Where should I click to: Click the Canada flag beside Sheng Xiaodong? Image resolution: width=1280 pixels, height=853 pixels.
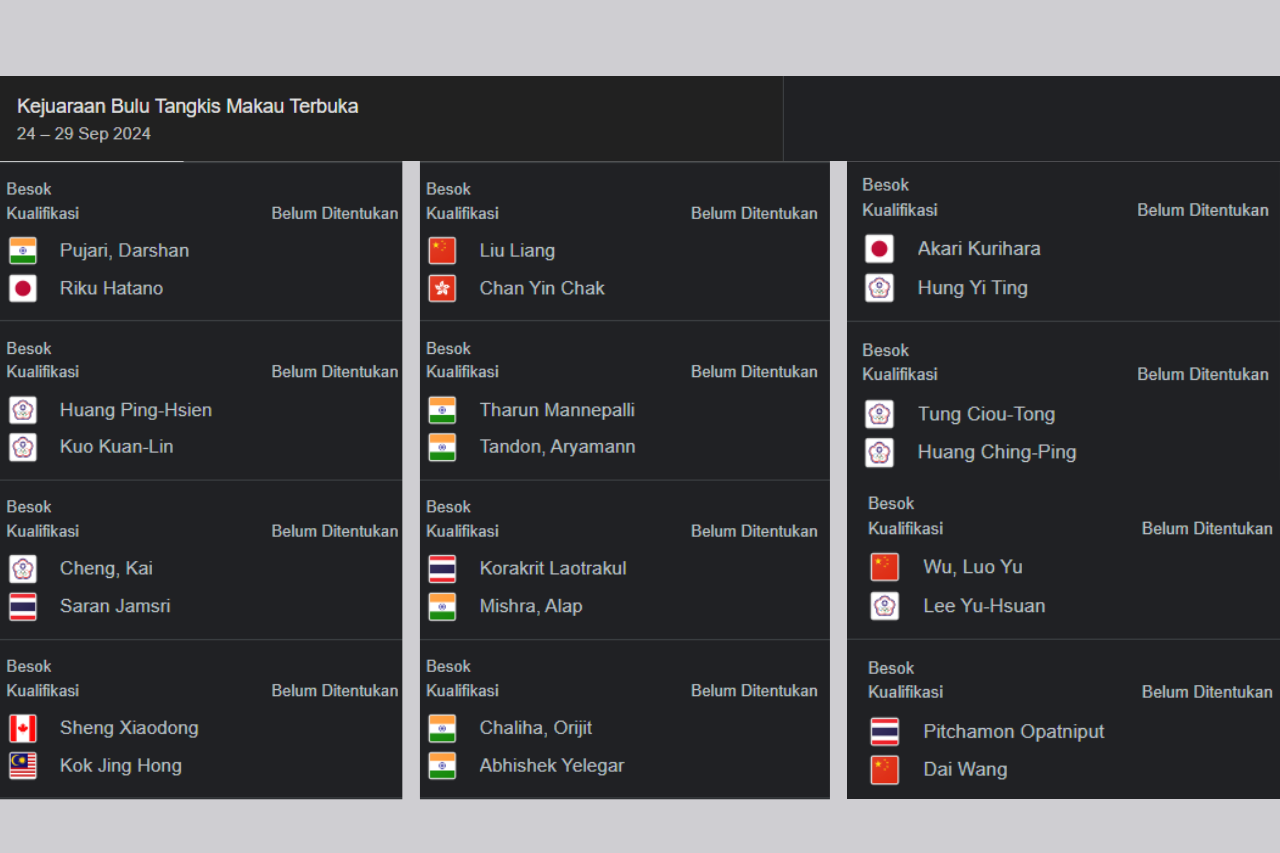coord(22,728)
